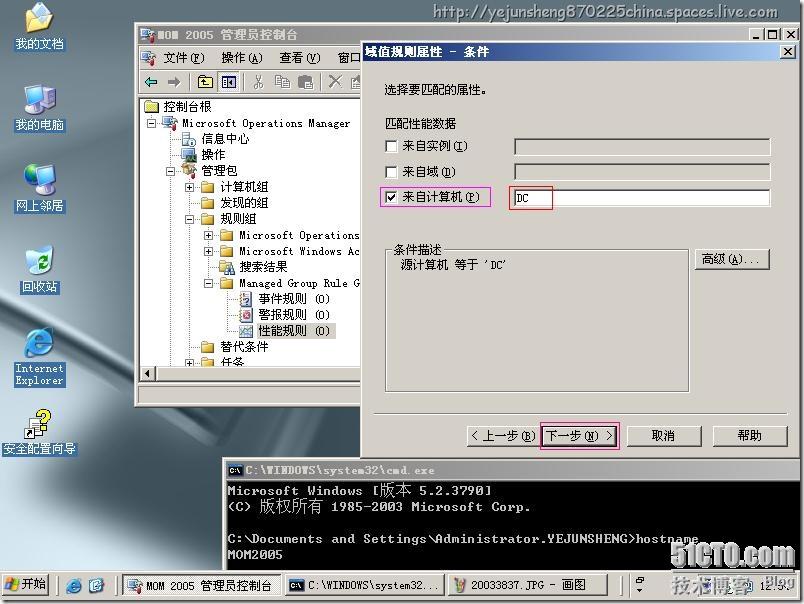
Task: Click the 帮助 button
Action: point(750,436)
